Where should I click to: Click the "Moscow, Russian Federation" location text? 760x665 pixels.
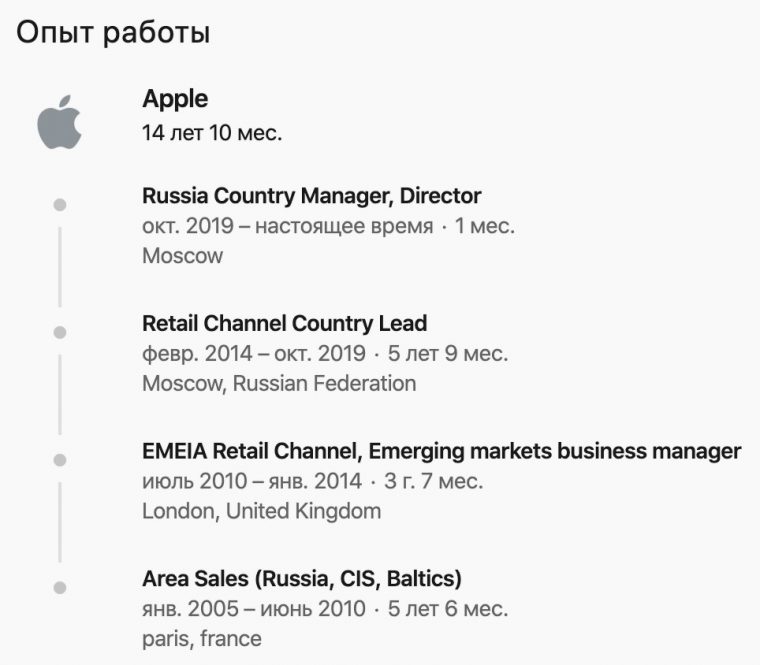[x=279, y=383]
